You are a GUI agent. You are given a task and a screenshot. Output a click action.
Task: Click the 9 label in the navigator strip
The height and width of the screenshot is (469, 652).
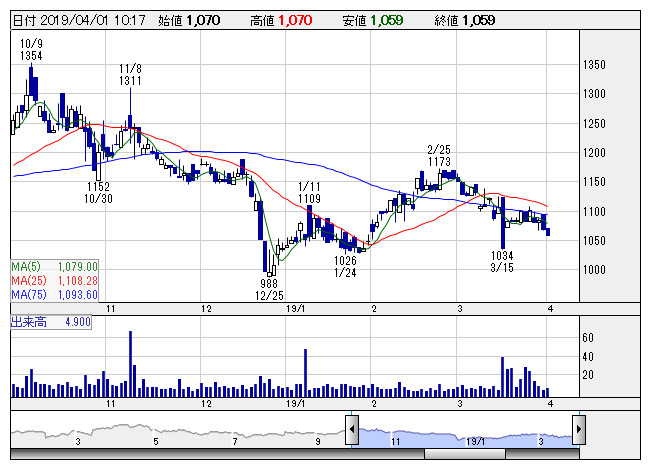(x=318, y=442)
